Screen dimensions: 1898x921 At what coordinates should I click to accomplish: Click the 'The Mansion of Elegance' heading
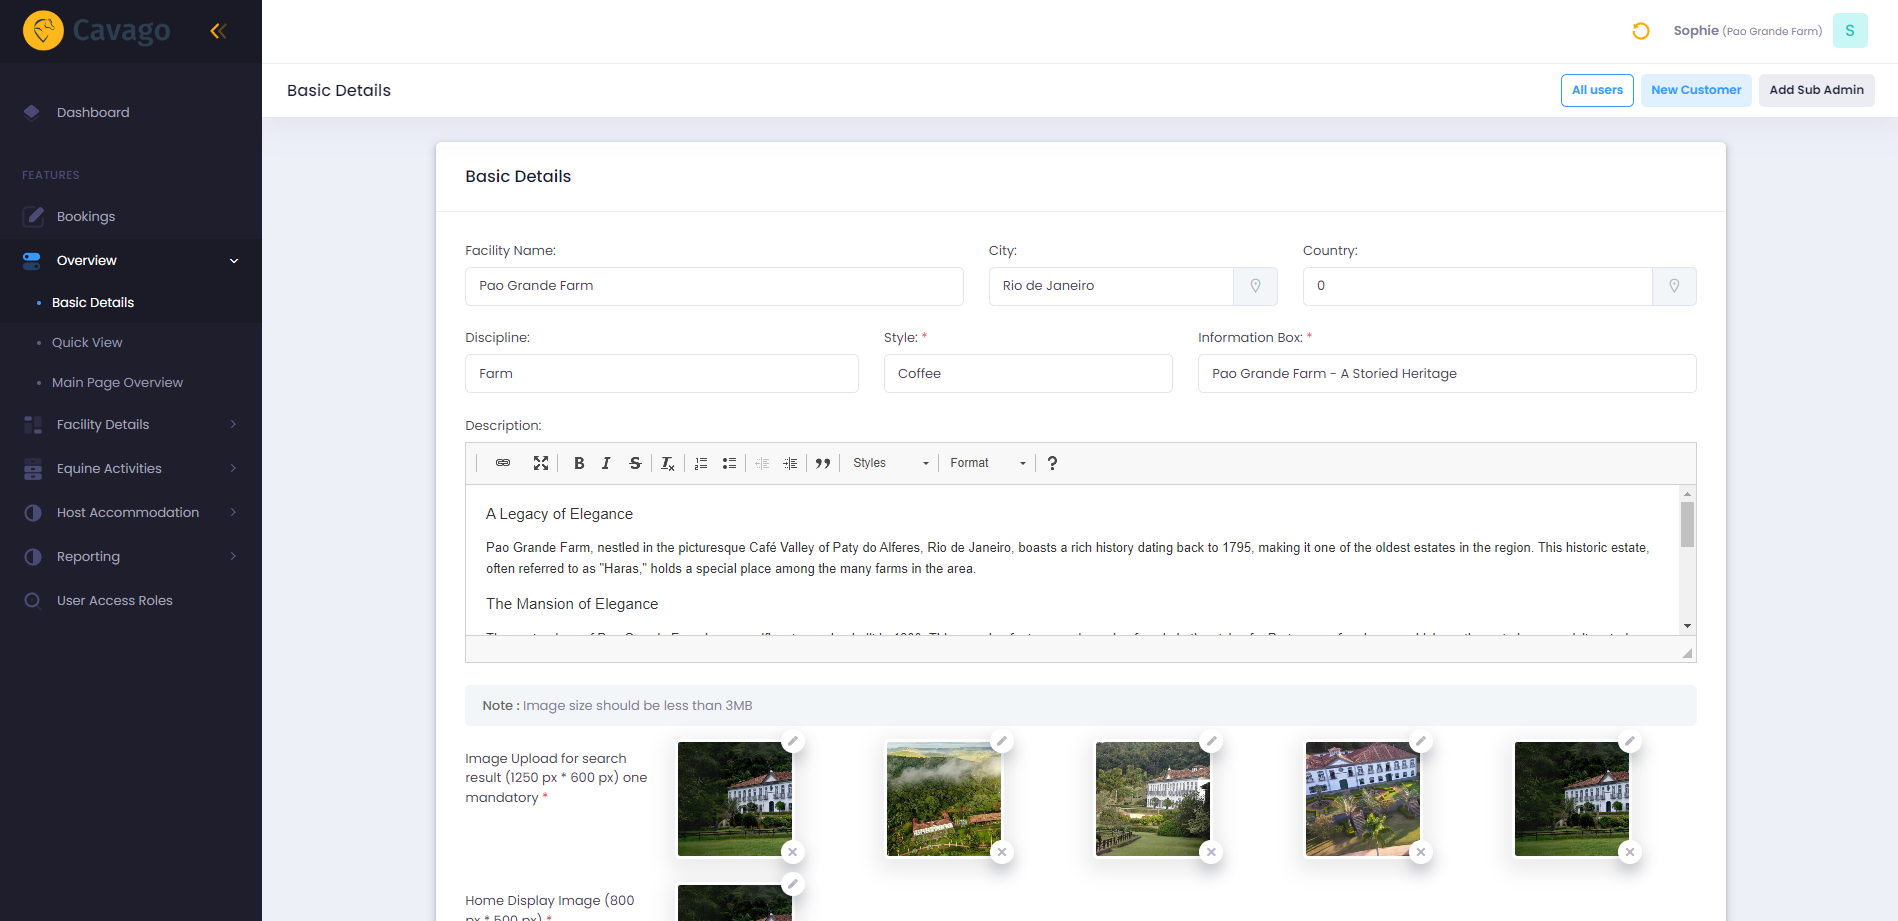click(572, 604)
